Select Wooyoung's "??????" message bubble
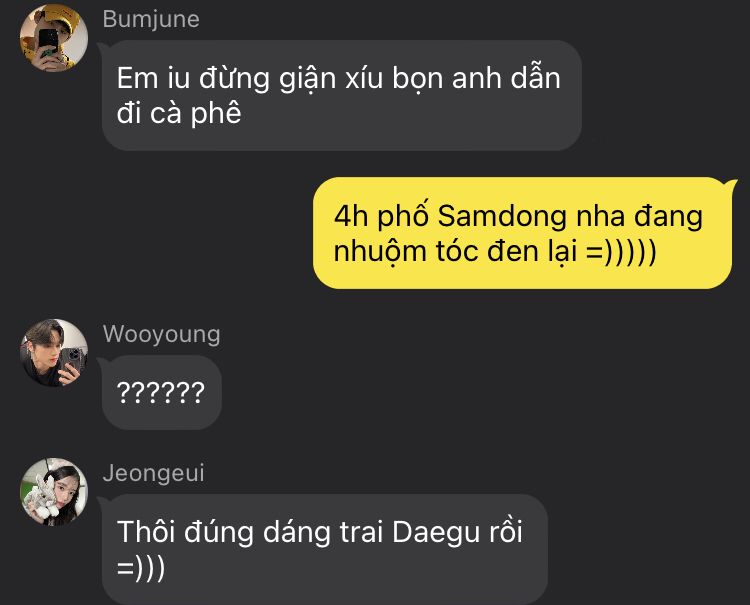The width and height of the screenshot is (750, 605). point(161,392)
